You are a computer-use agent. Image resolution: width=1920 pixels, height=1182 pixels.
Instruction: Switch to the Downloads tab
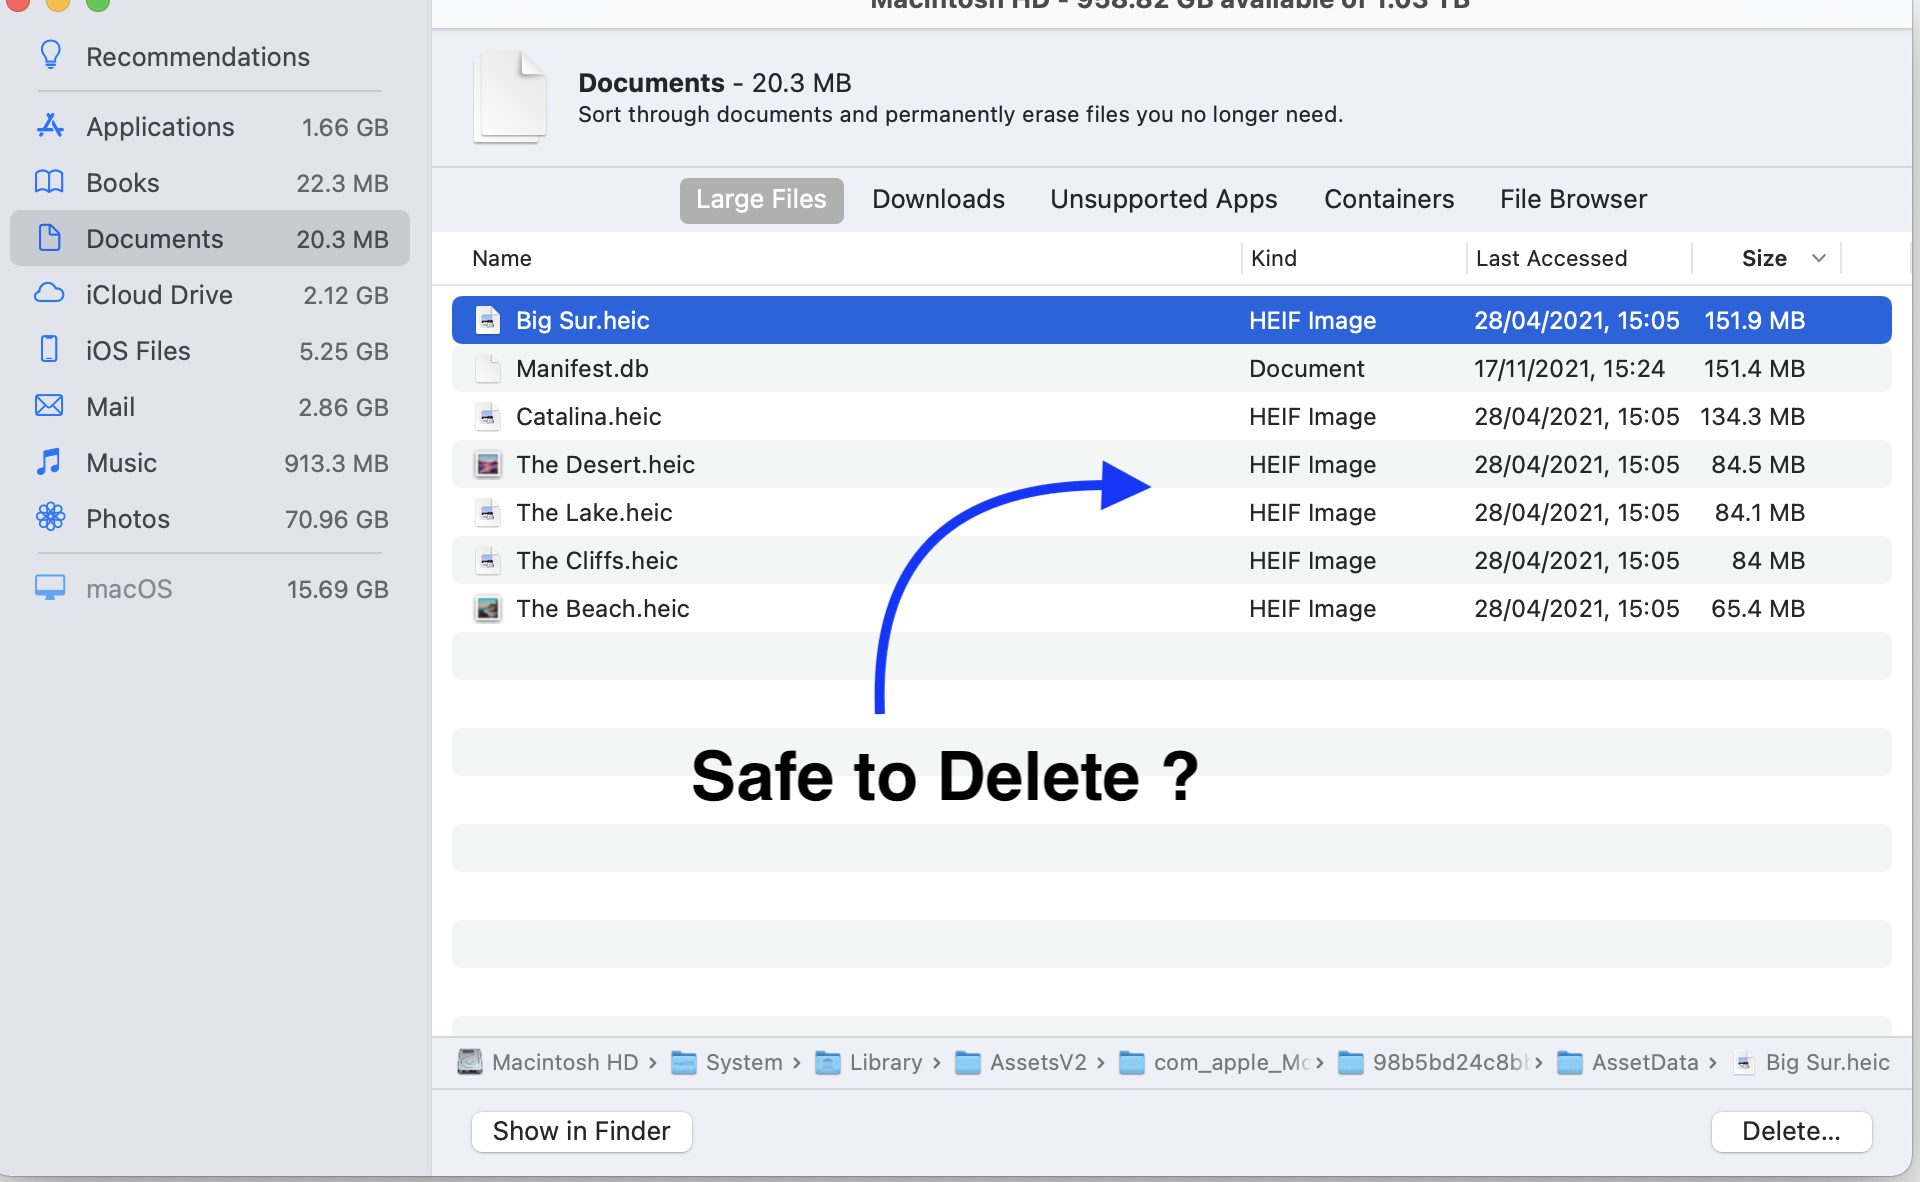point(938,199)
